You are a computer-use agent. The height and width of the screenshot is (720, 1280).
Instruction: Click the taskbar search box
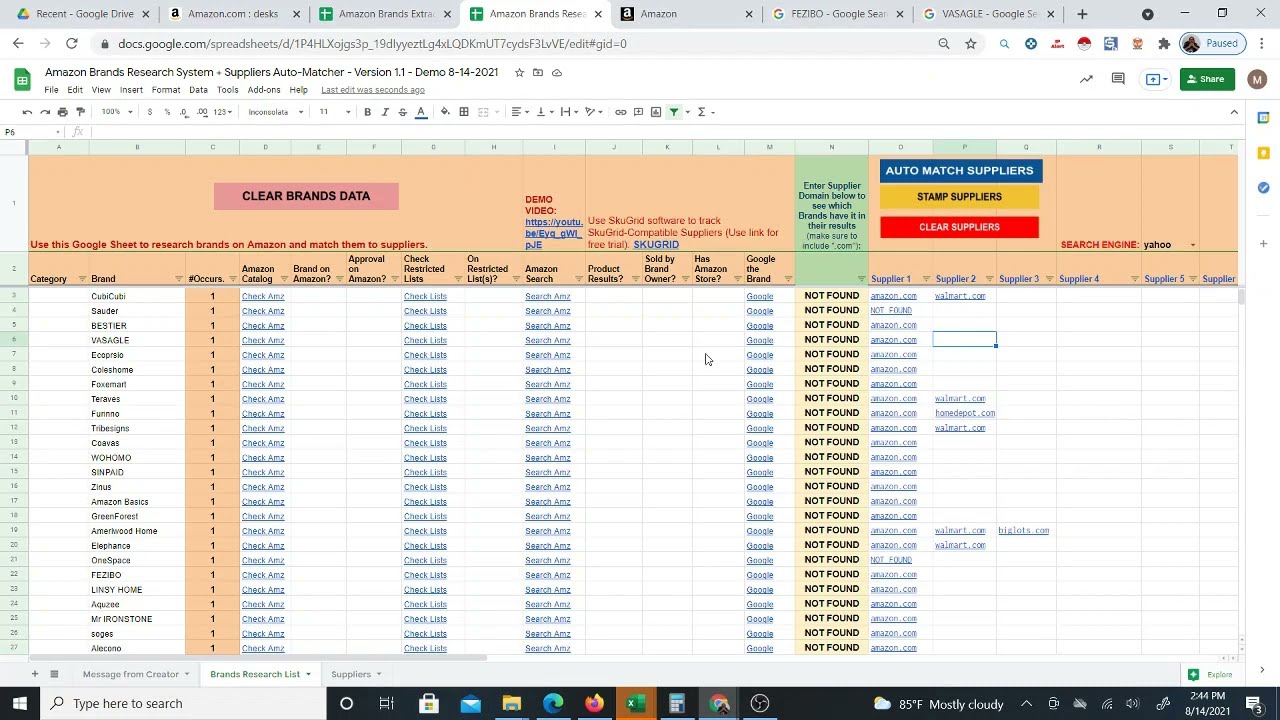[182, 704]
